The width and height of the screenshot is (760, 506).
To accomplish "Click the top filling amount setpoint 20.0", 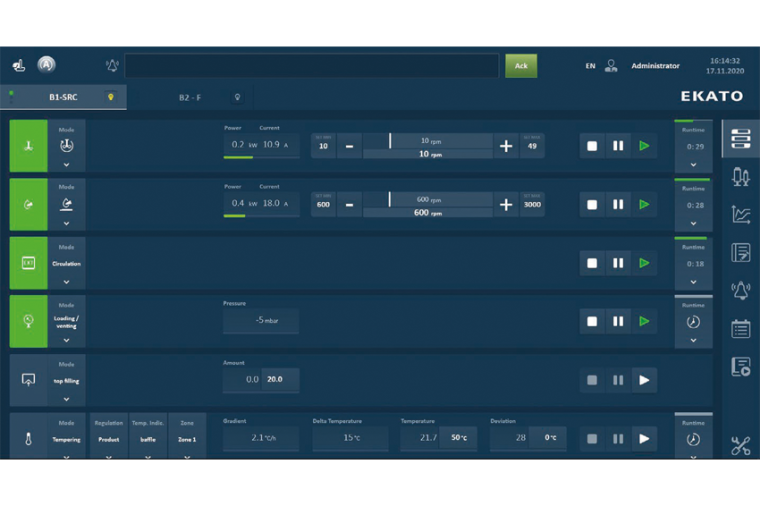I will (x=275, y=380).
